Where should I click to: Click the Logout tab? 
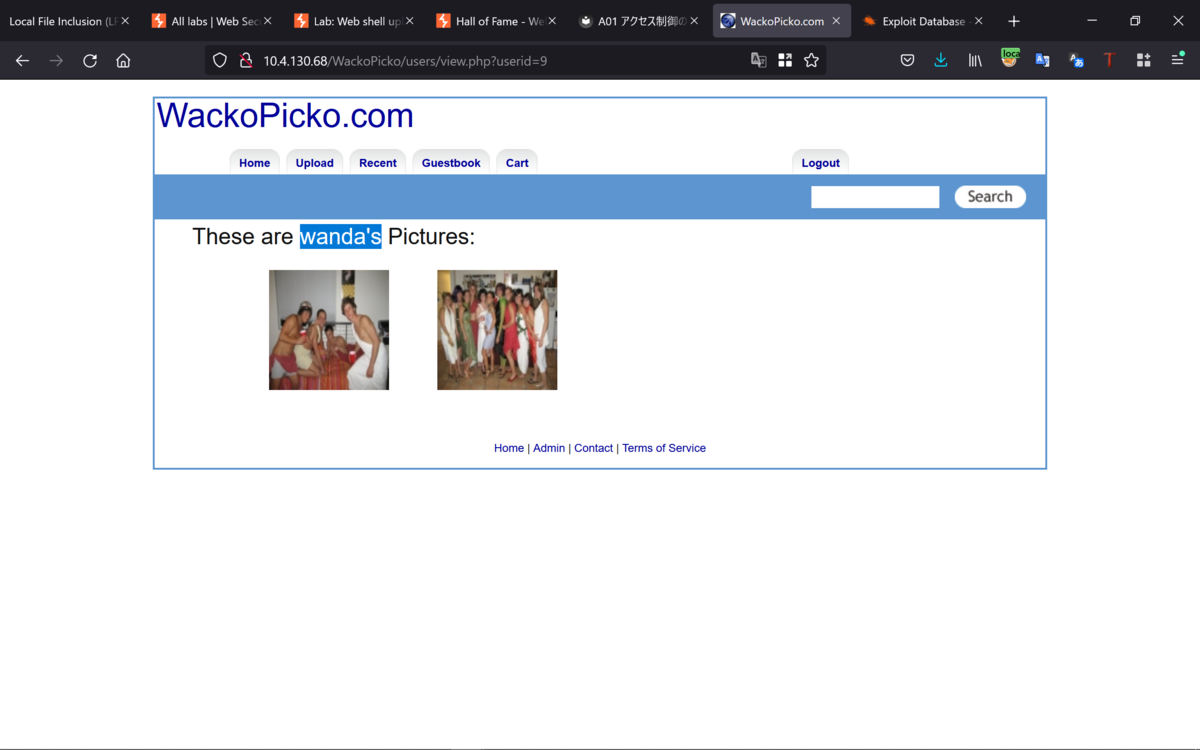pos(820,162)
